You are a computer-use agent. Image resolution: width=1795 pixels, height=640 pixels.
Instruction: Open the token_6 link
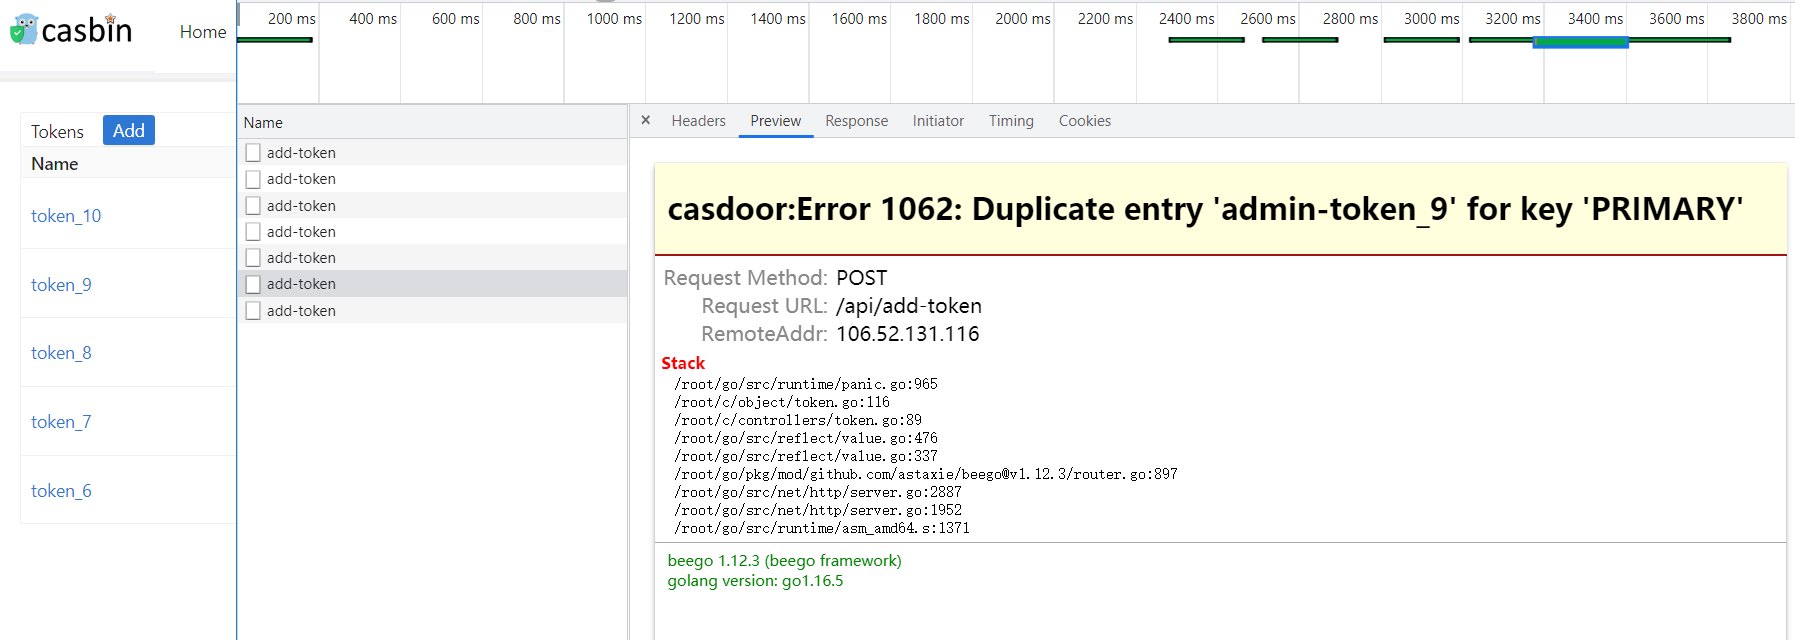[61, 491]
